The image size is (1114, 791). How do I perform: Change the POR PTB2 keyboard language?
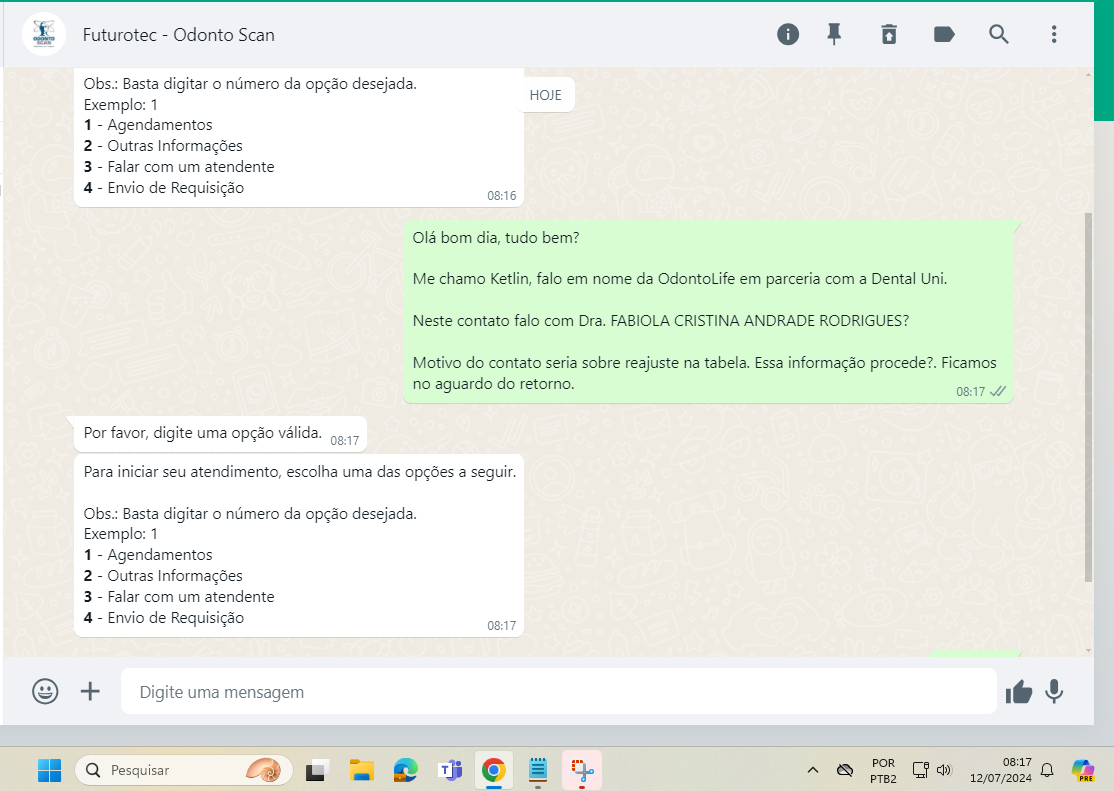(883, 770)
